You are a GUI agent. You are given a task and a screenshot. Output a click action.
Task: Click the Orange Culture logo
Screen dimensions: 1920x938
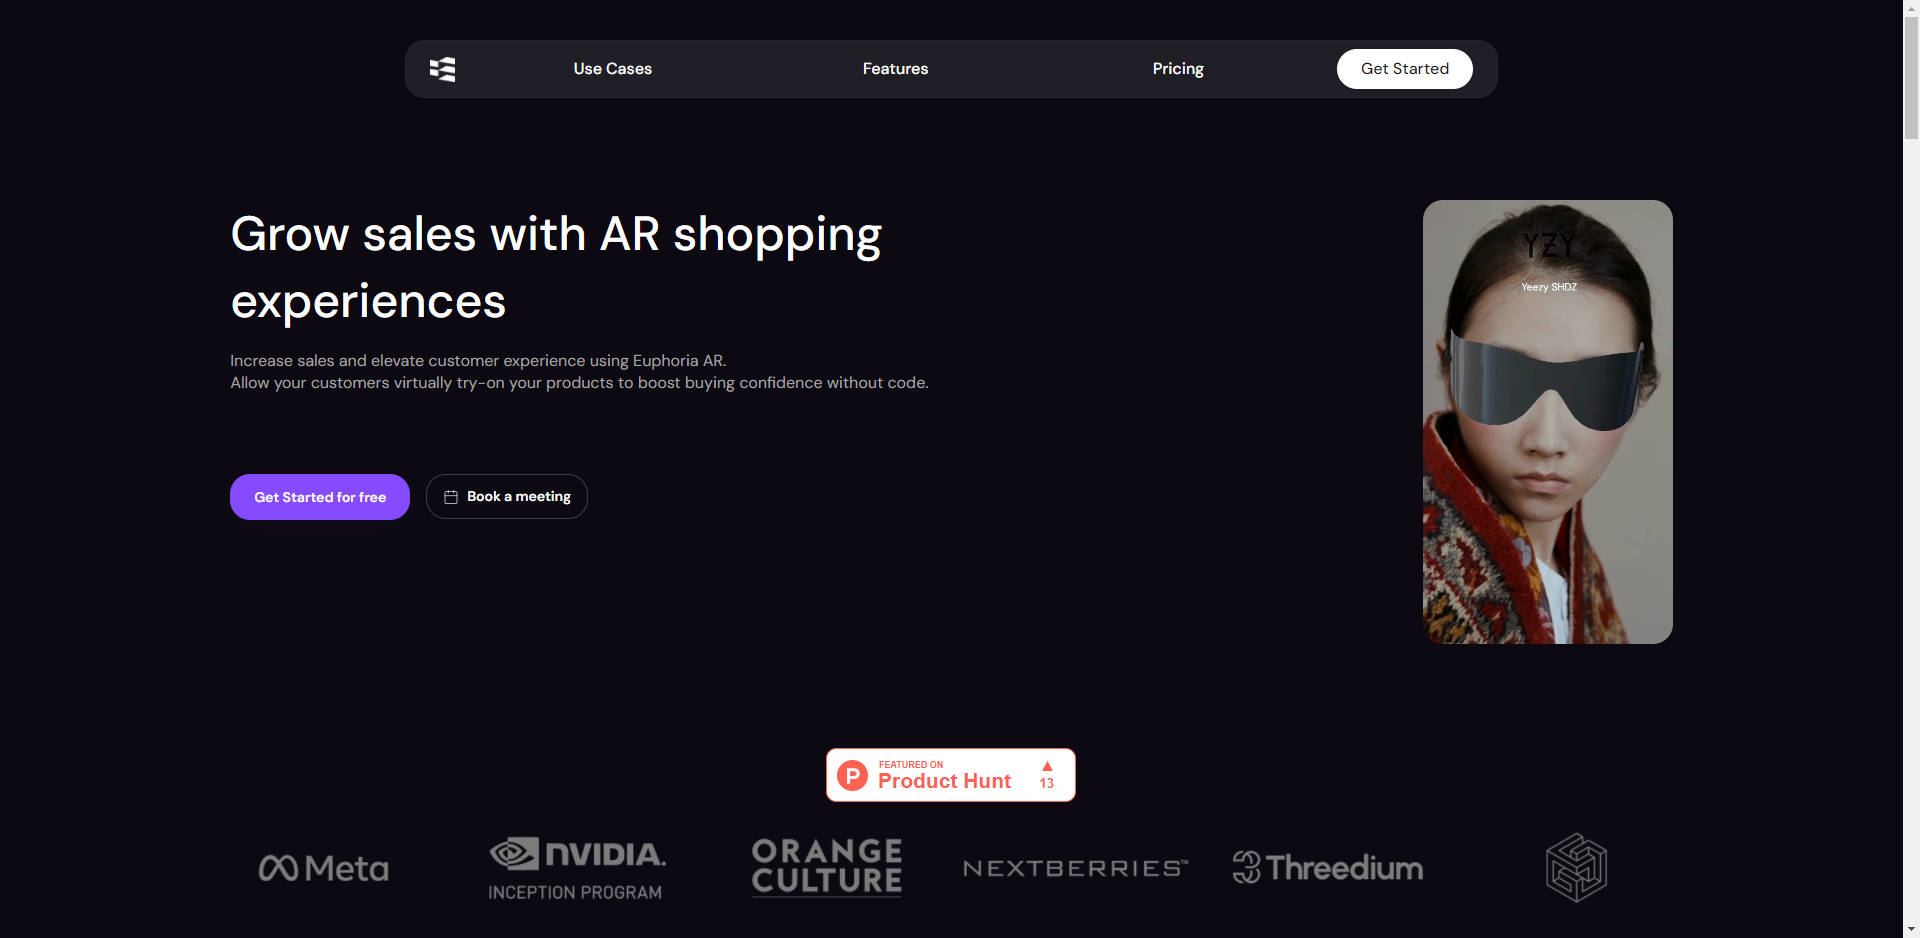coord(826,867)
